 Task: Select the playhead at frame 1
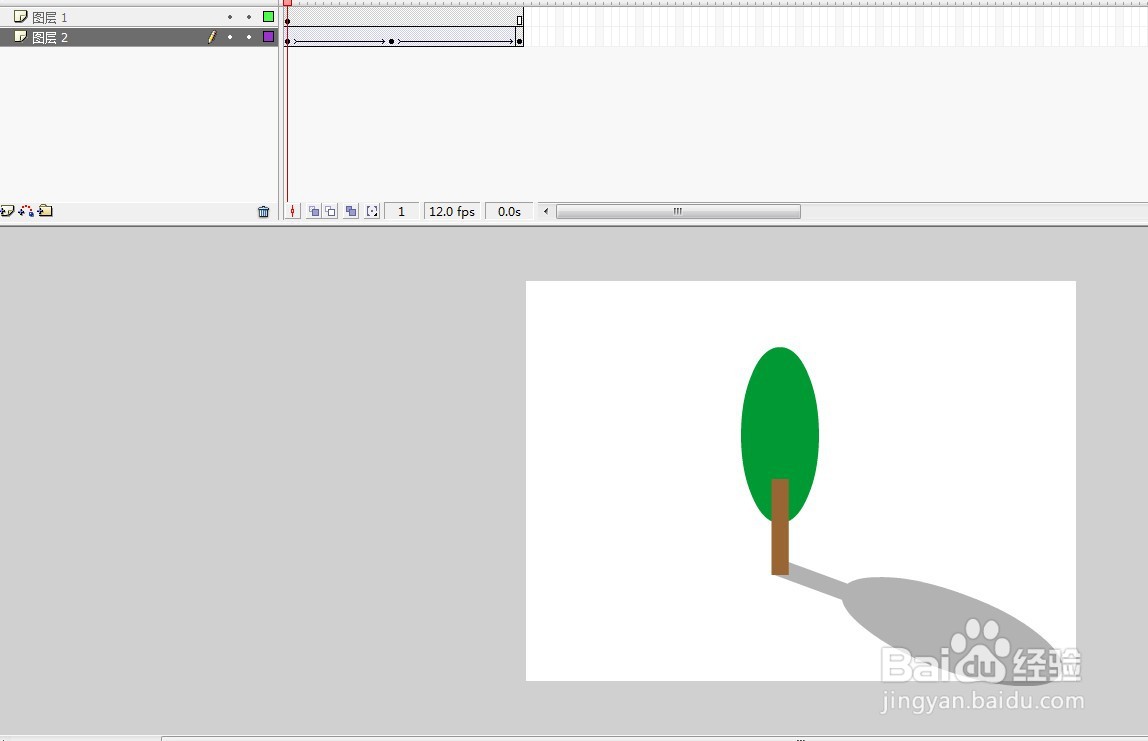point(287,4)
